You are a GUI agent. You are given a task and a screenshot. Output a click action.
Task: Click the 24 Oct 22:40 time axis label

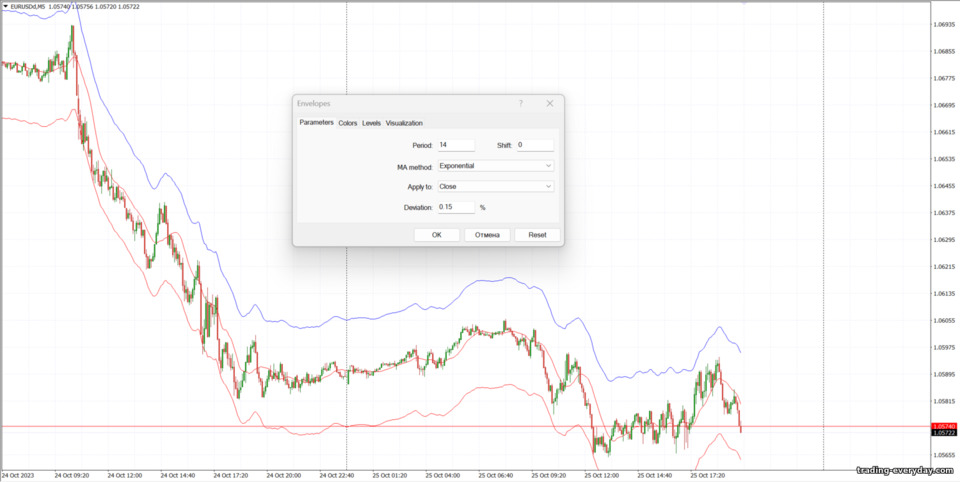(x=337, y=475)
